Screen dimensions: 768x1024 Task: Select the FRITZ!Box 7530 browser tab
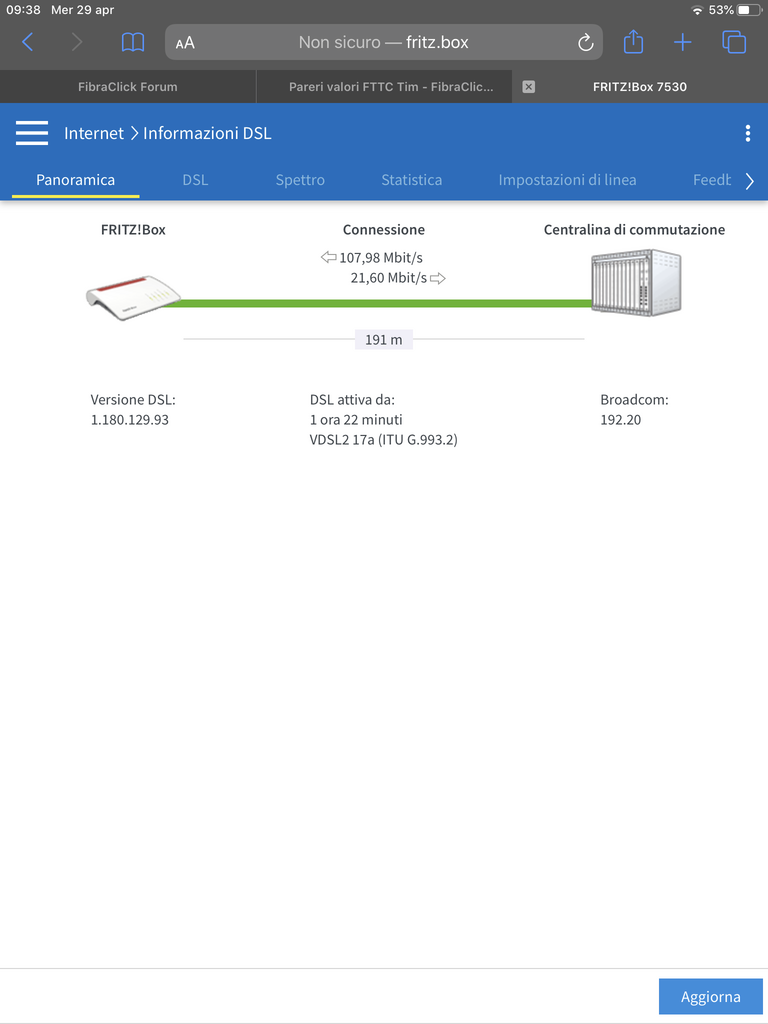tap(640, 87)
